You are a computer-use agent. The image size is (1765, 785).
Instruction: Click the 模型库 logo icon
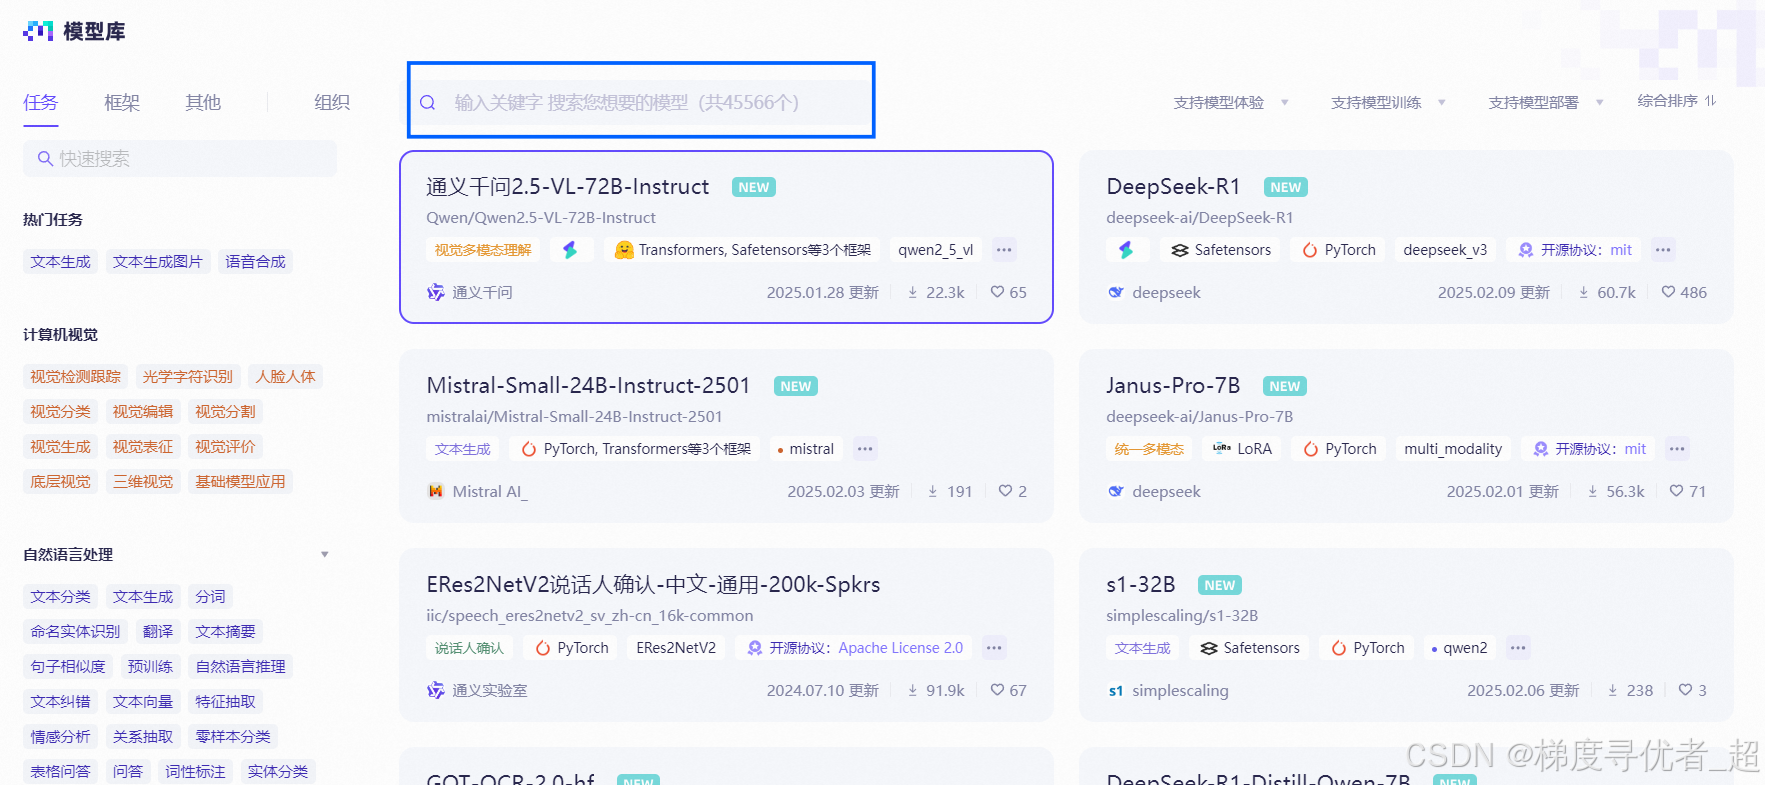[x=38, y=31]
